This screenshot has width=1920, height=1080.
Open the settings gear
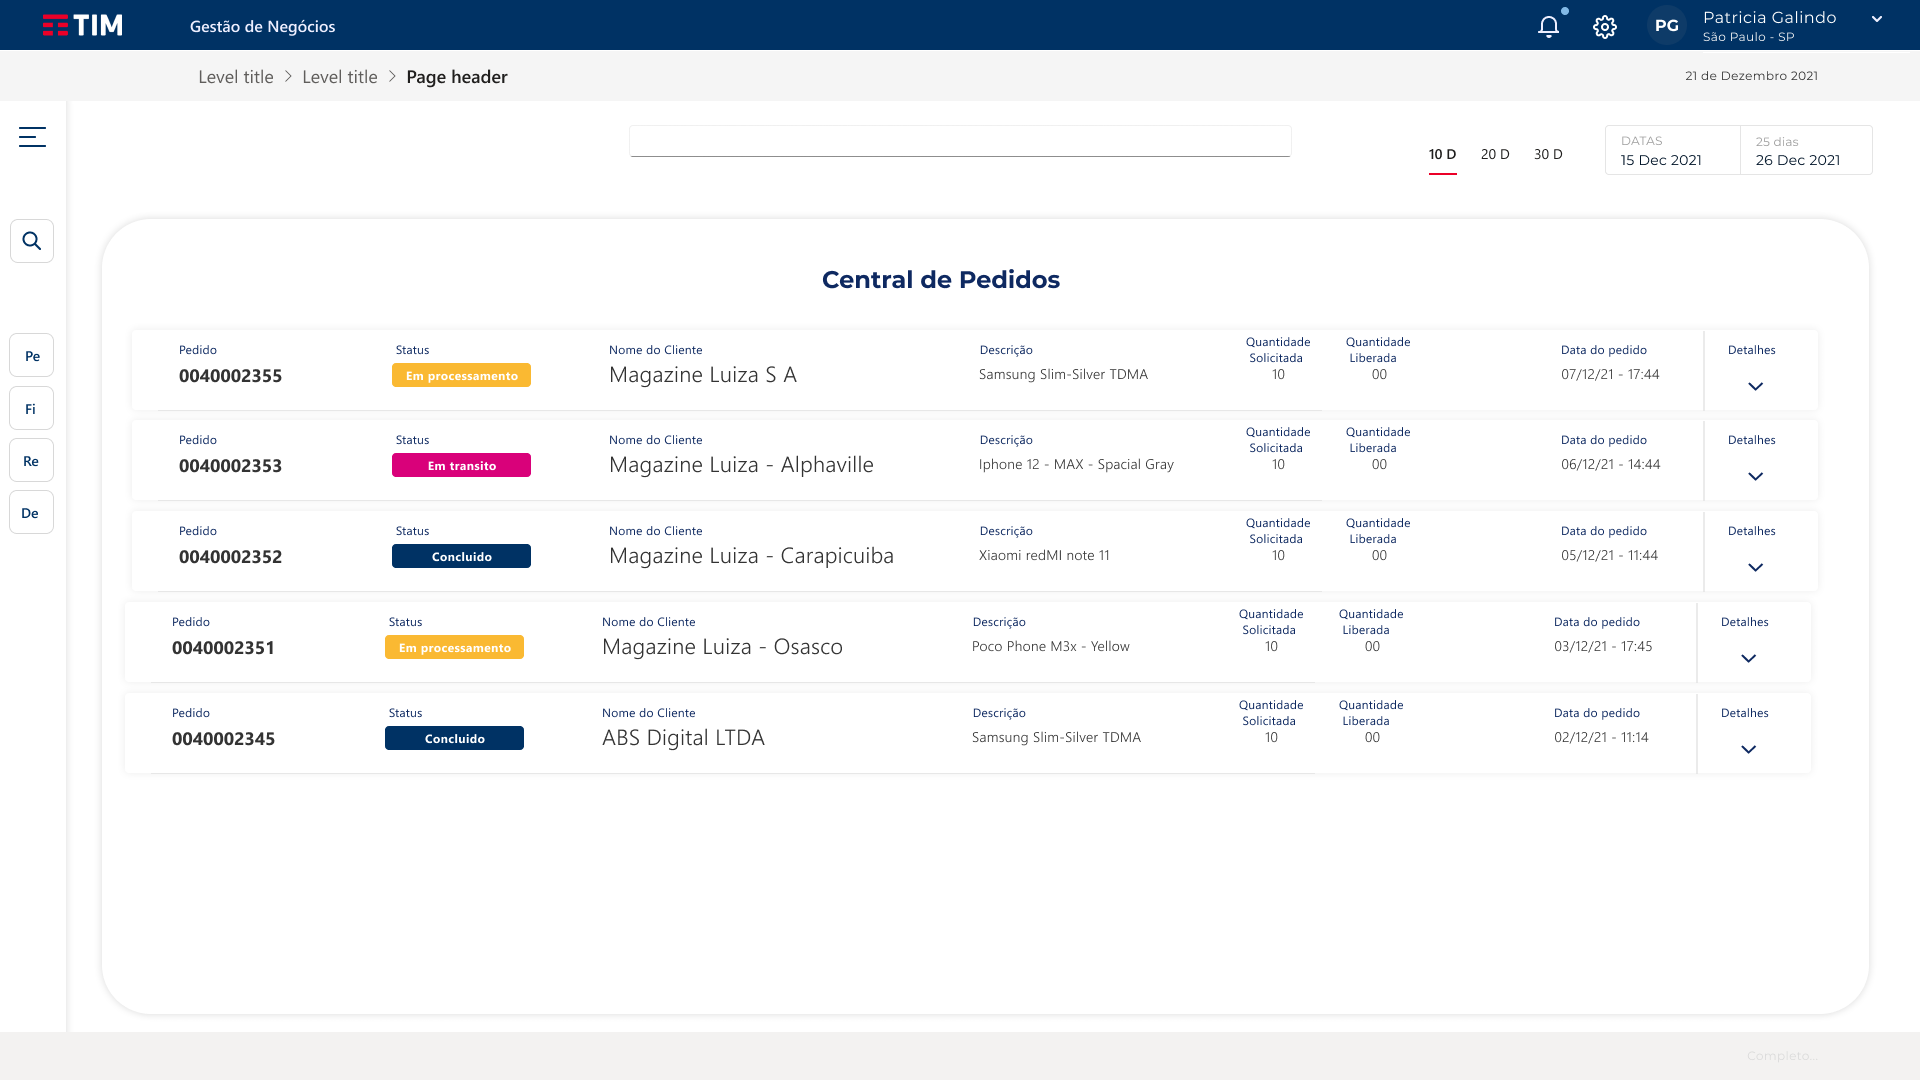[x=1605, y=27]
